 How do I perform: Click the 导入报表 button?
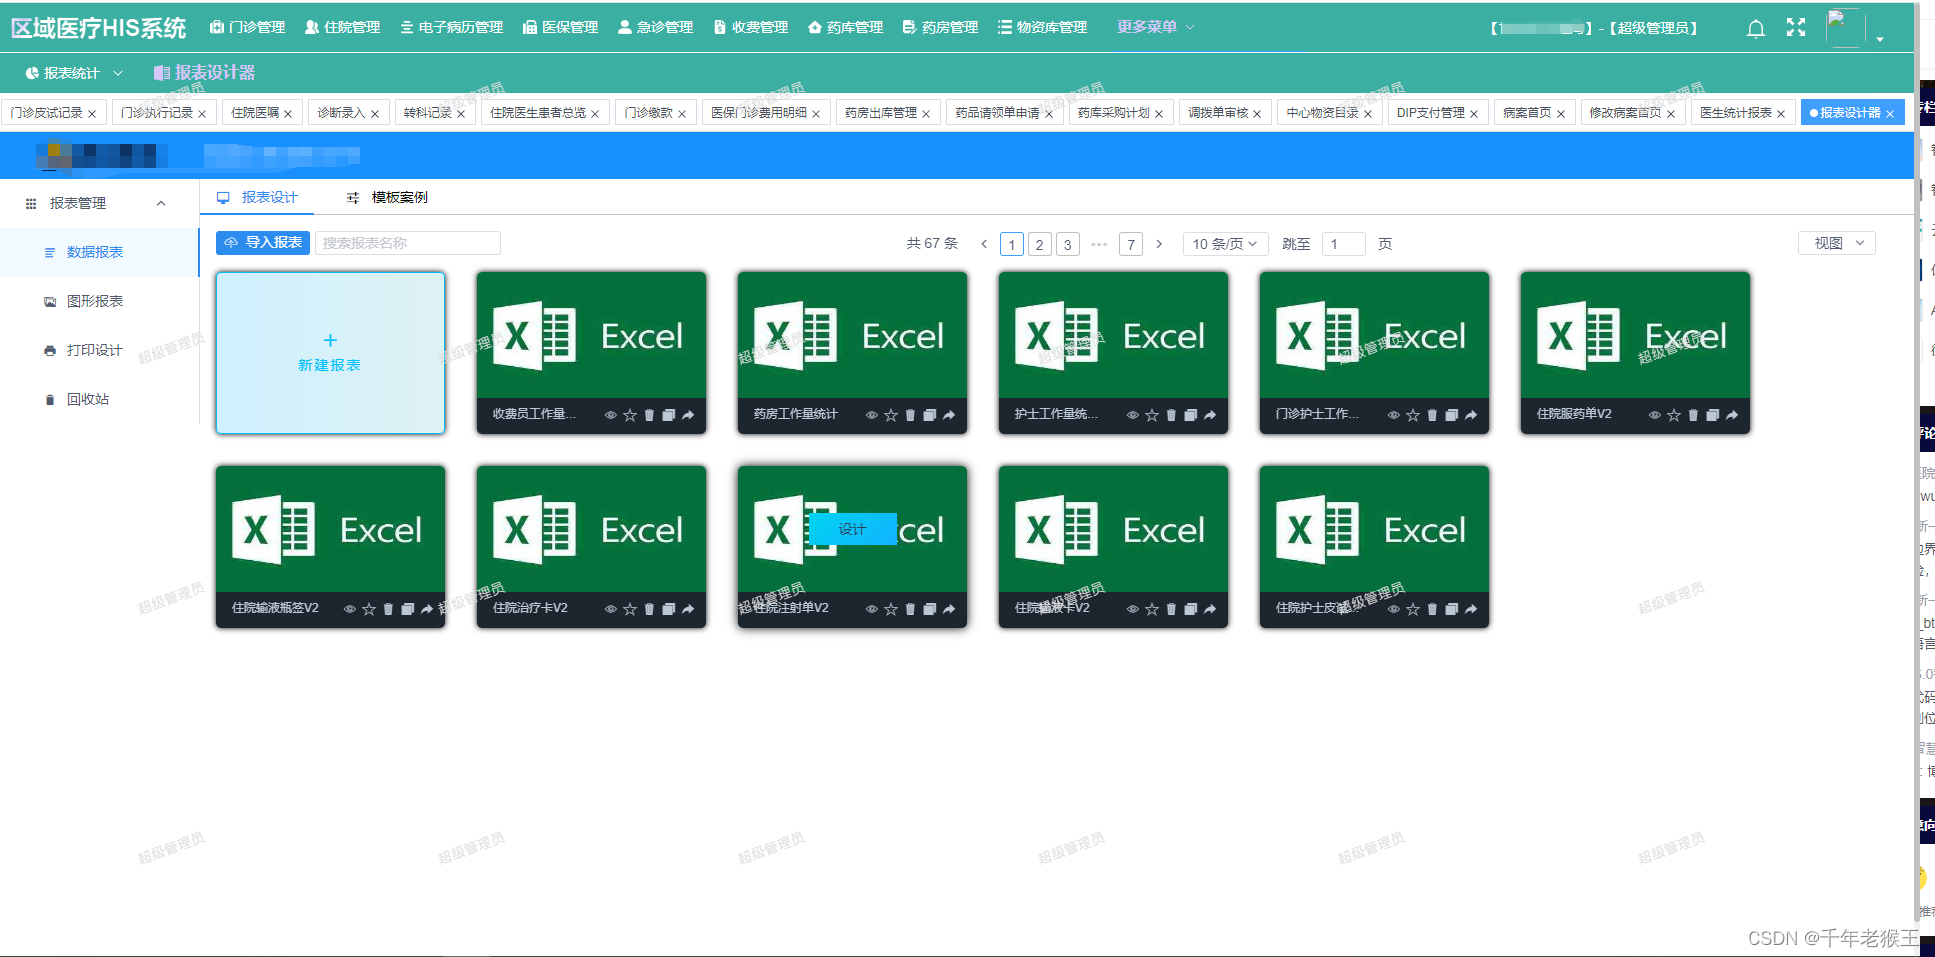coord(263,243)
